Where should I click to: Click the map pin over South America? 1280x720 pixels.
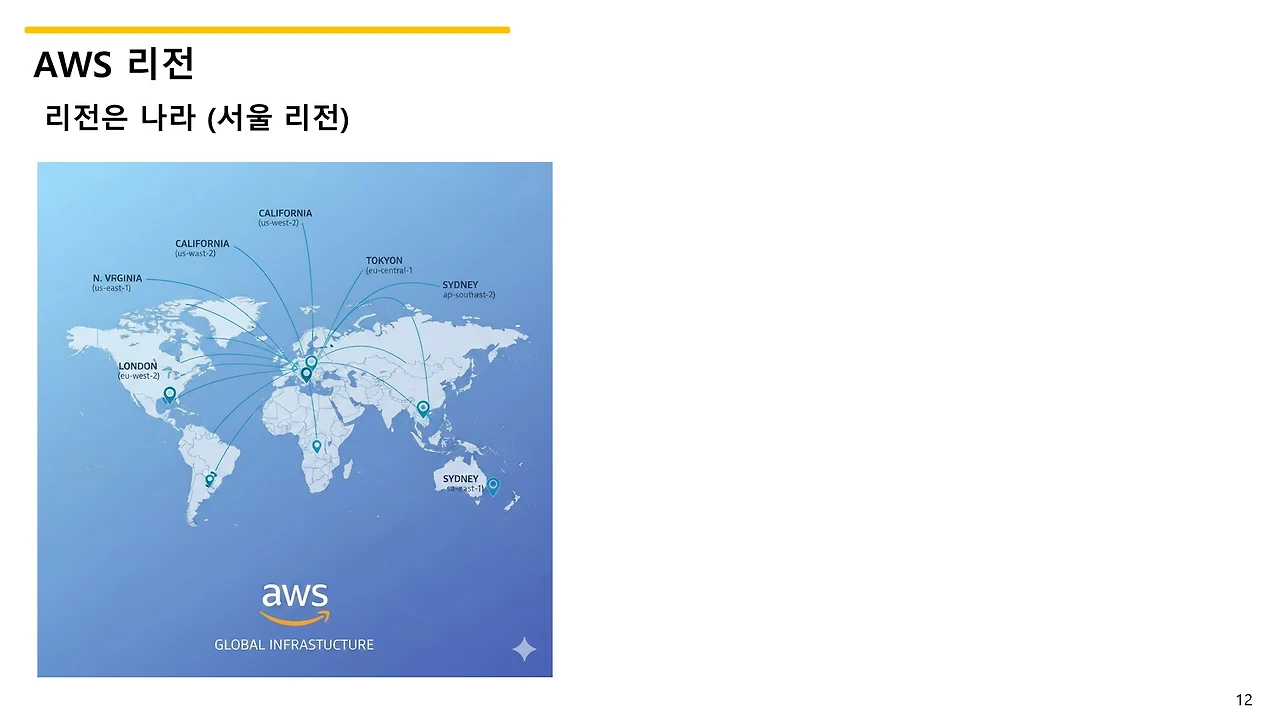point(210,480)
